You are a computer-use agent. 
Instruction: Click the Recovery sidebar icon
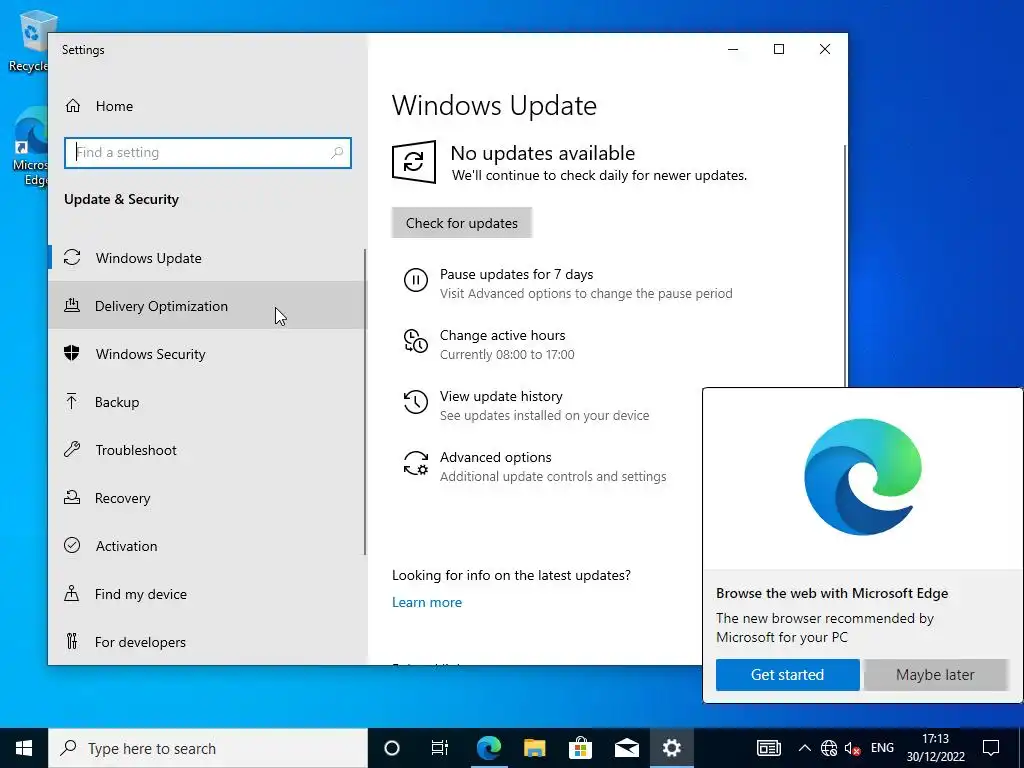[72, 498]
